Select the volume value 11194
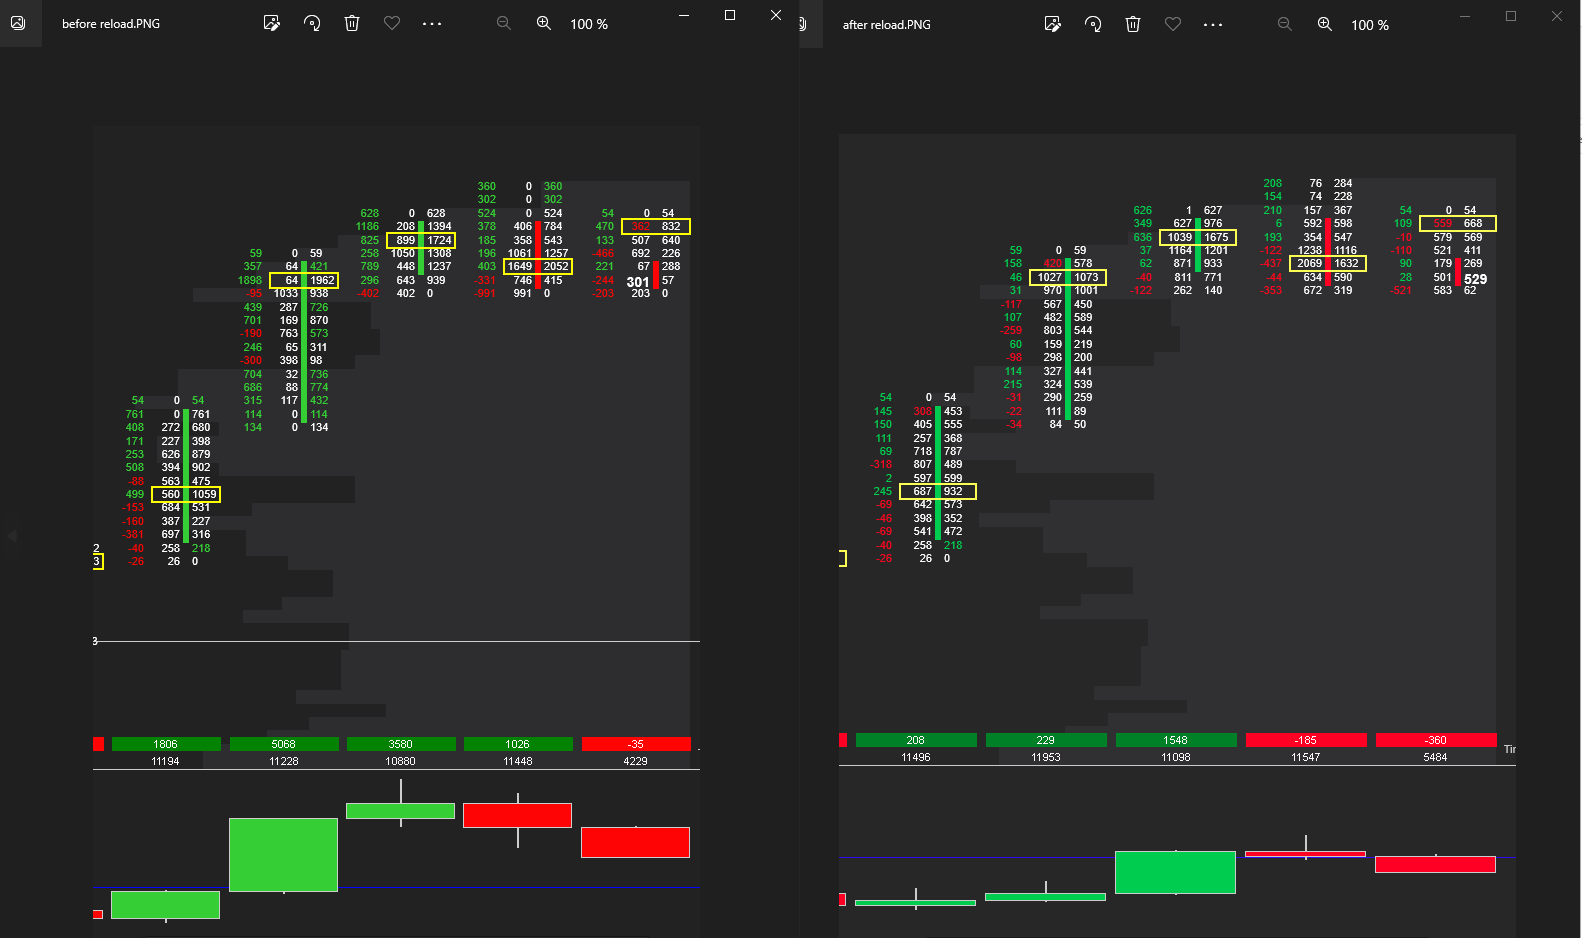 [x=166, y=761]
